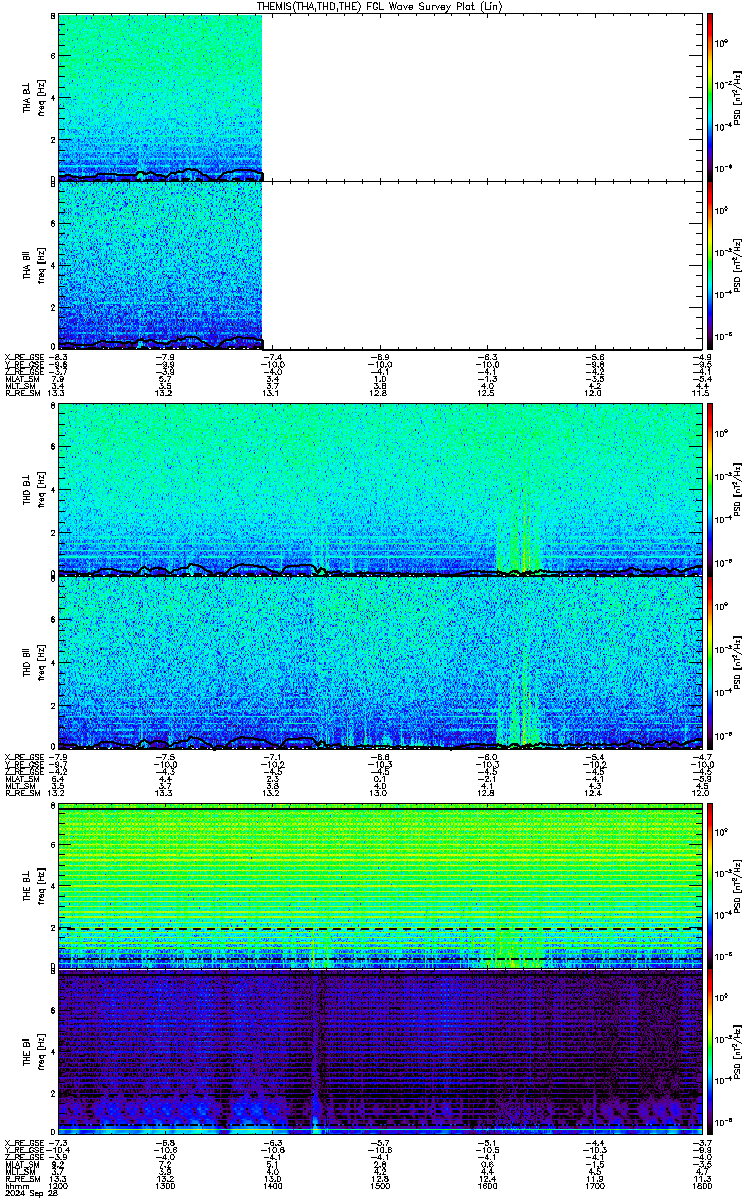Image resolution: width=750 pixels, height=1200 pixels.
Task: Click the THD B-perpendicular PSD color bar
Action: click(710, 489)
